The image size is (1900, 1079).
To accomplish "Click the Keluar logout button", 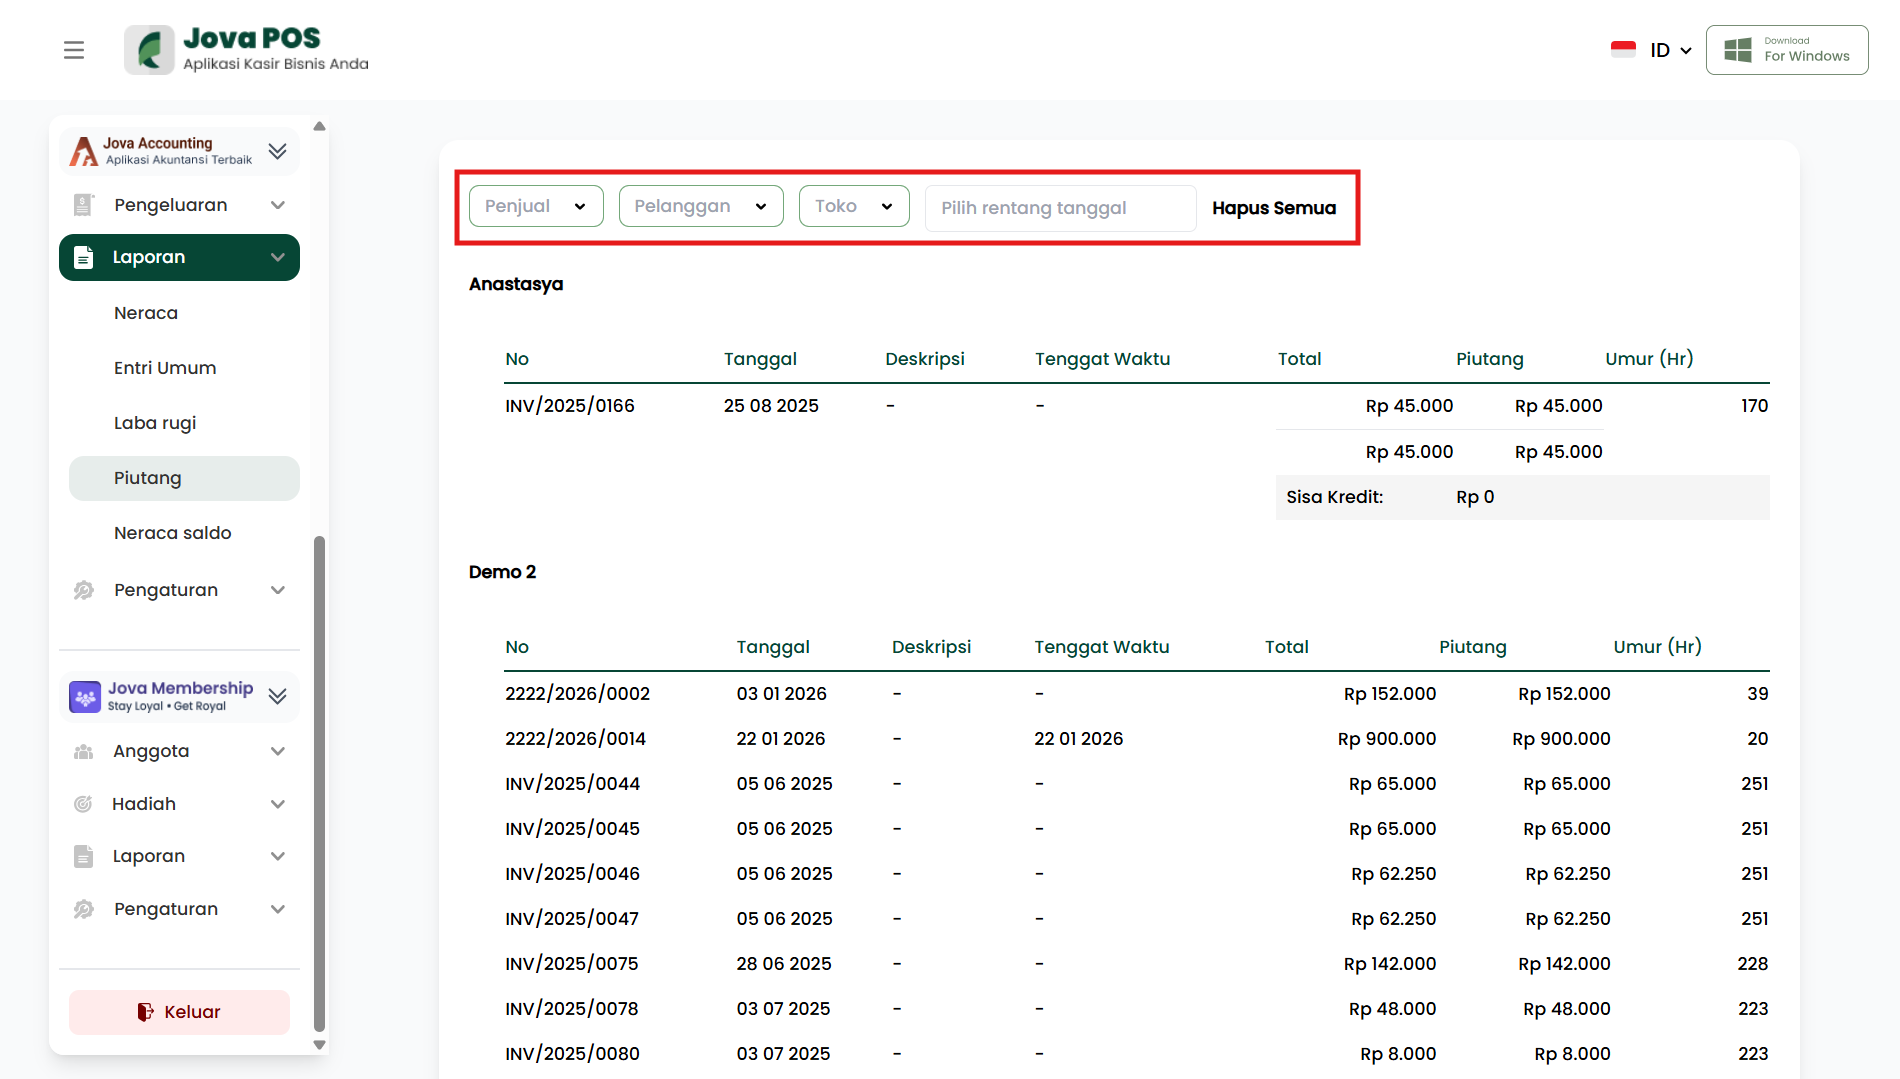I will (179, 1012).
